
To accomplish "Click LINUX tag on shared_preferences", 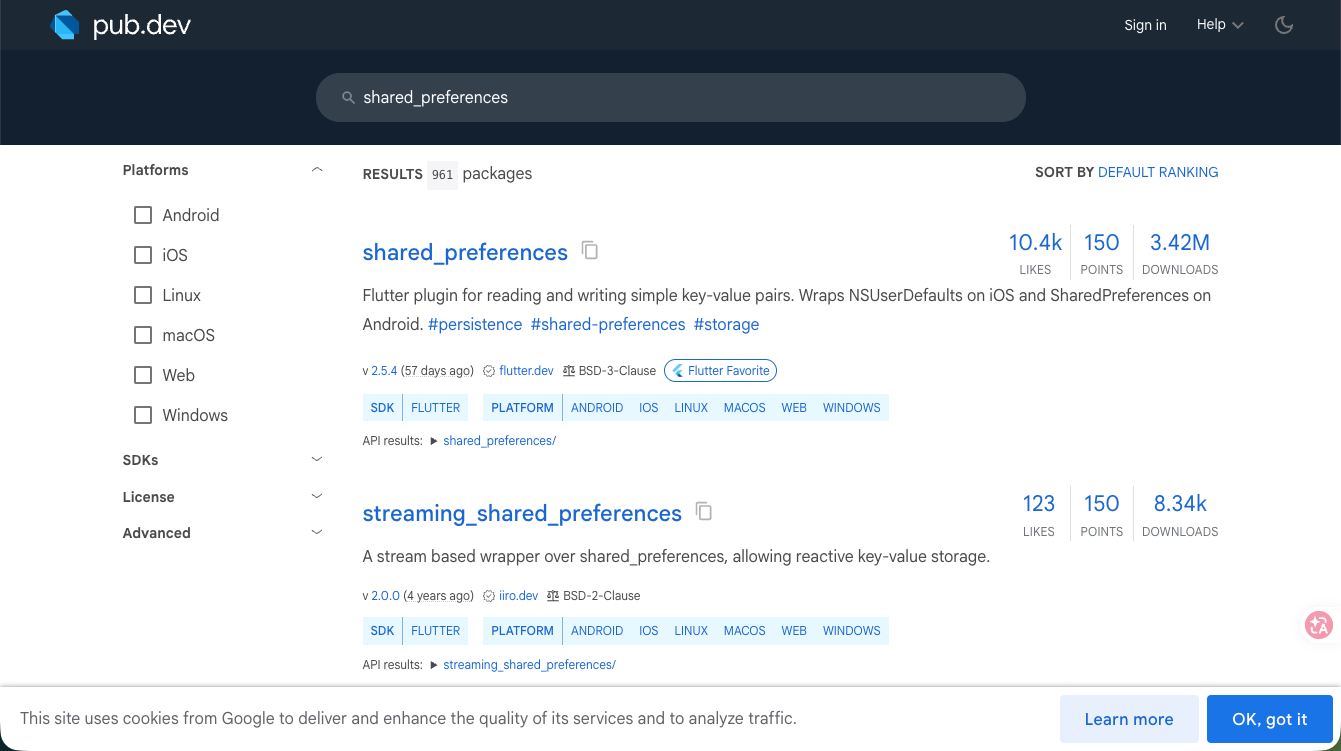I will 691,408.
